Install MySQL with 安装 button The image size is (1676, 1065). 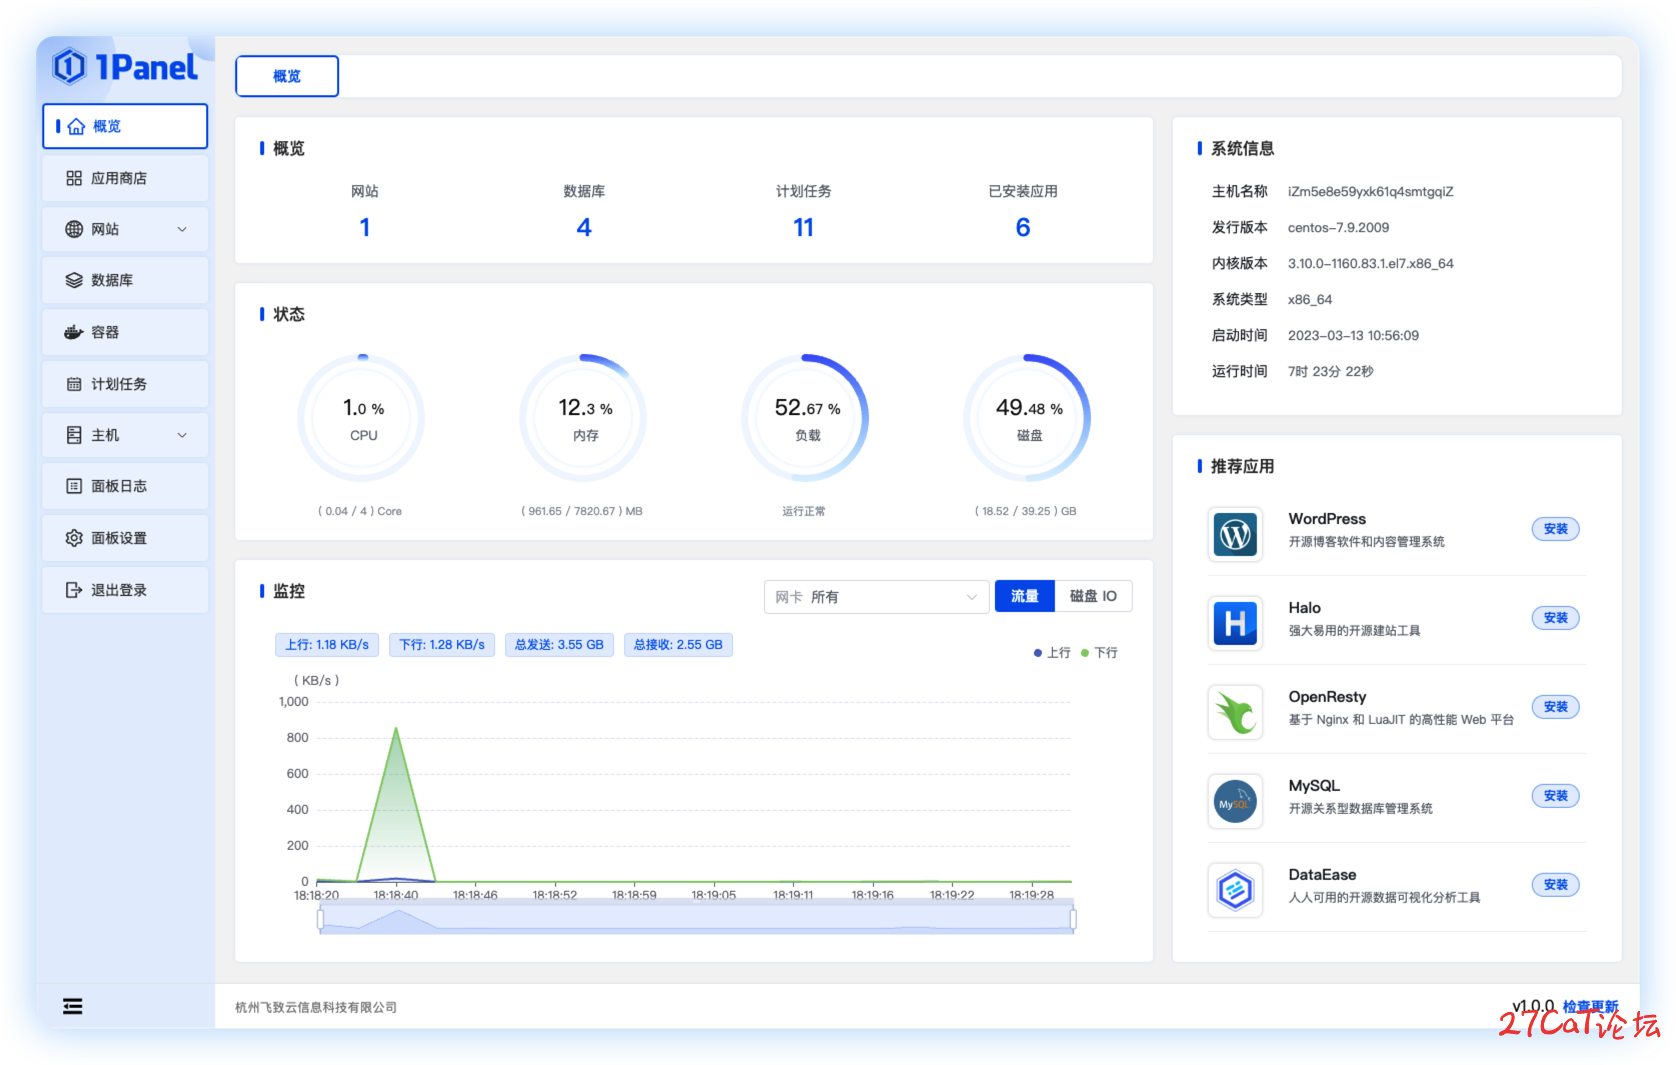click(x=1555, y=796)
